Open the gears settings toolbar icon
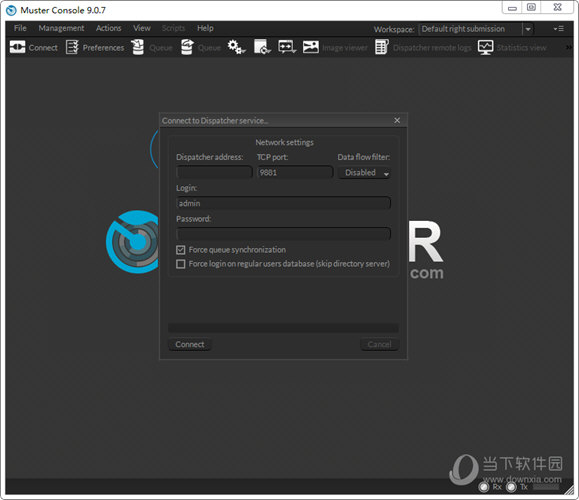This screenshot has width=579, height=500. [x=236, y=47]
